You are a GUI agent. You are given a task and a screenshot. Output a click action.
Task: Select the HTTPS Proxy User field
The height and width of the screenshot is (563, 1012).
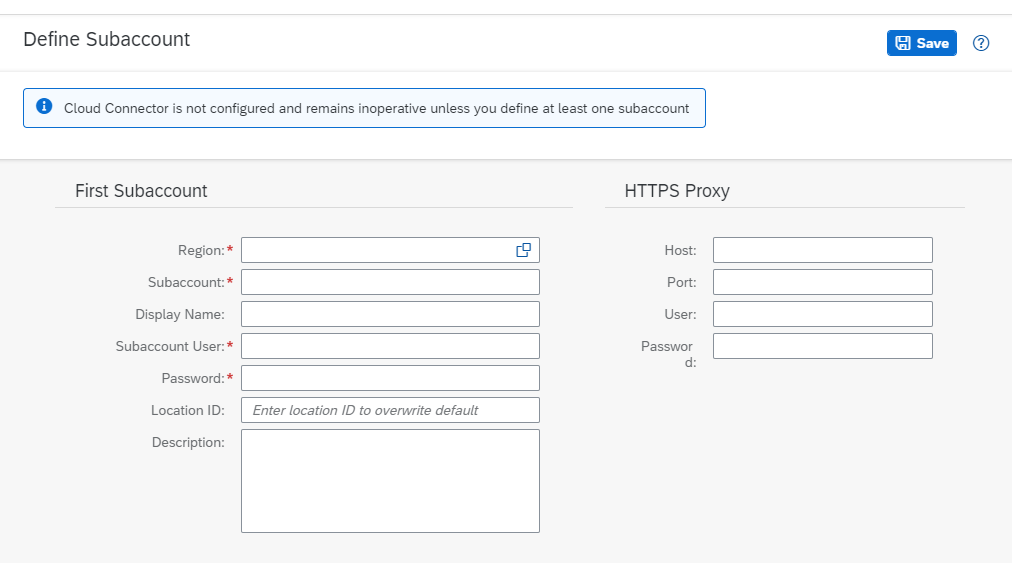click(x=822, y=314)
